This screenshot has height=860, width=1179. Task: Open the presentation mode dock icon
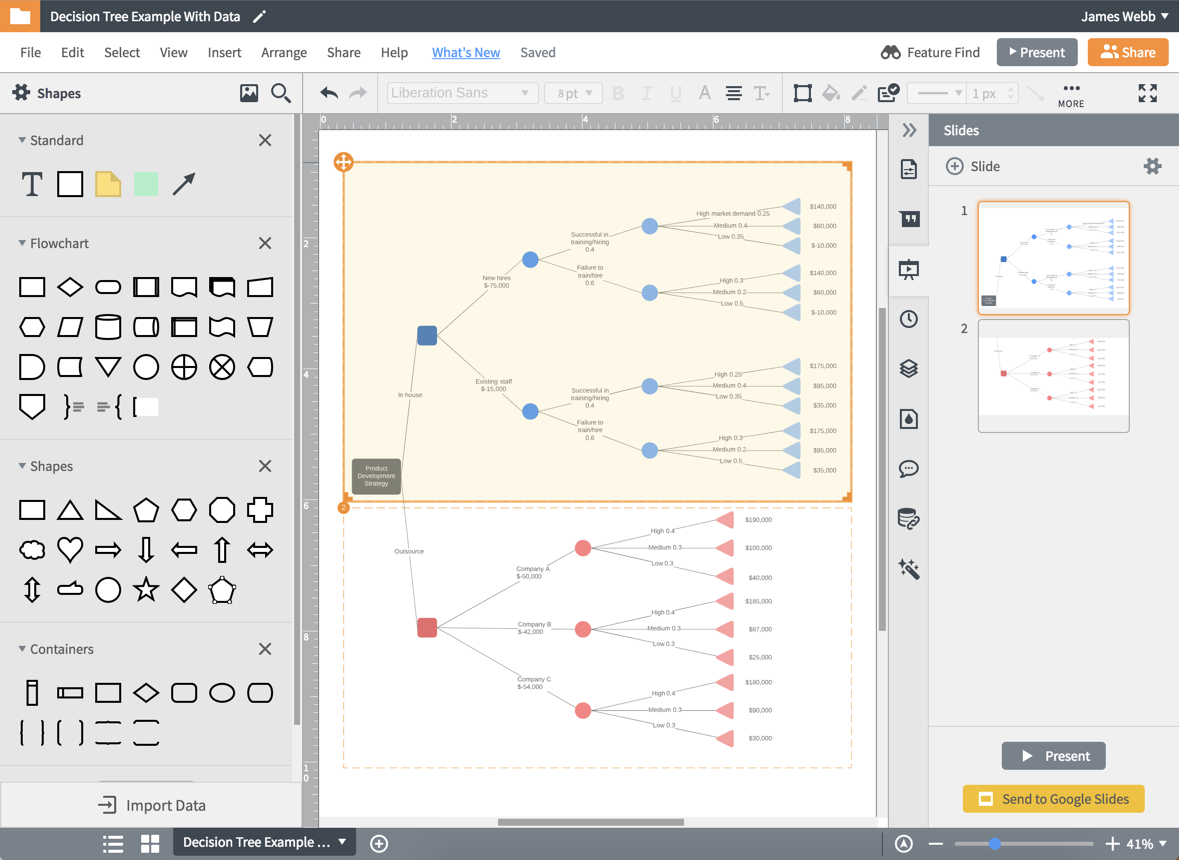point(909,269)
